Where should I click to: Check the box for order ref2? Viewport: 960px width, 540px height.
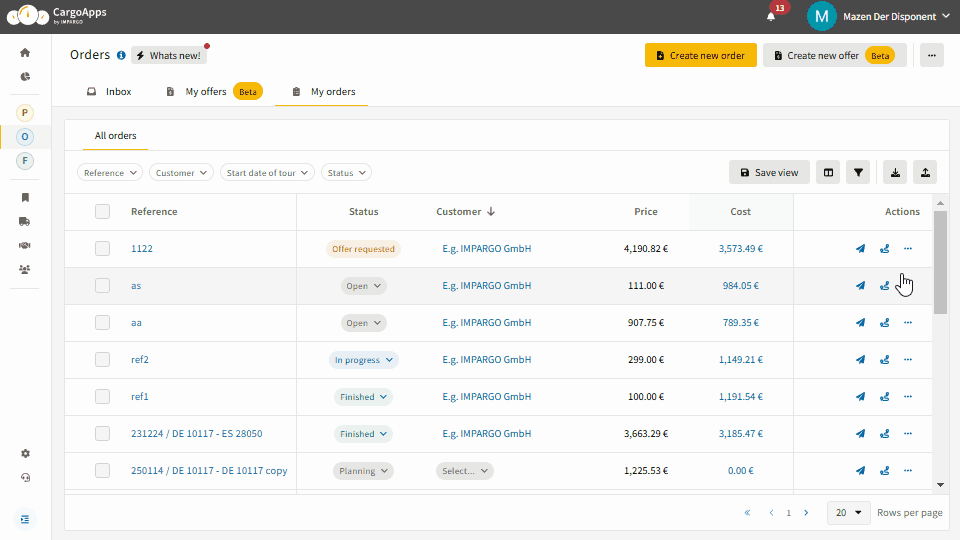[102, 359]
